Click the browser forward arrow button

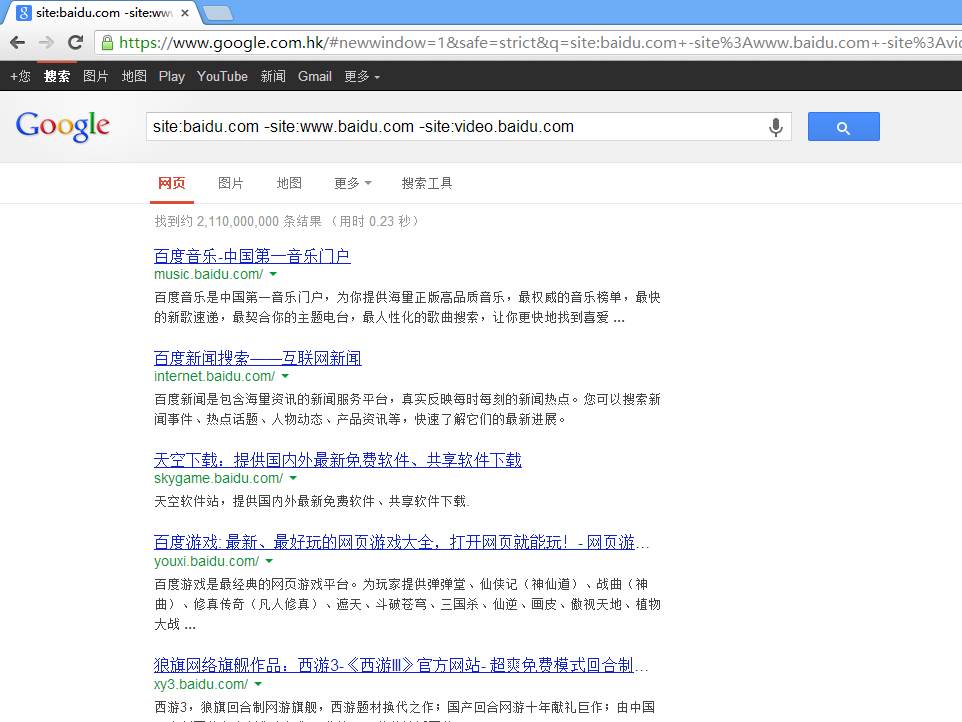pos(46,42)
